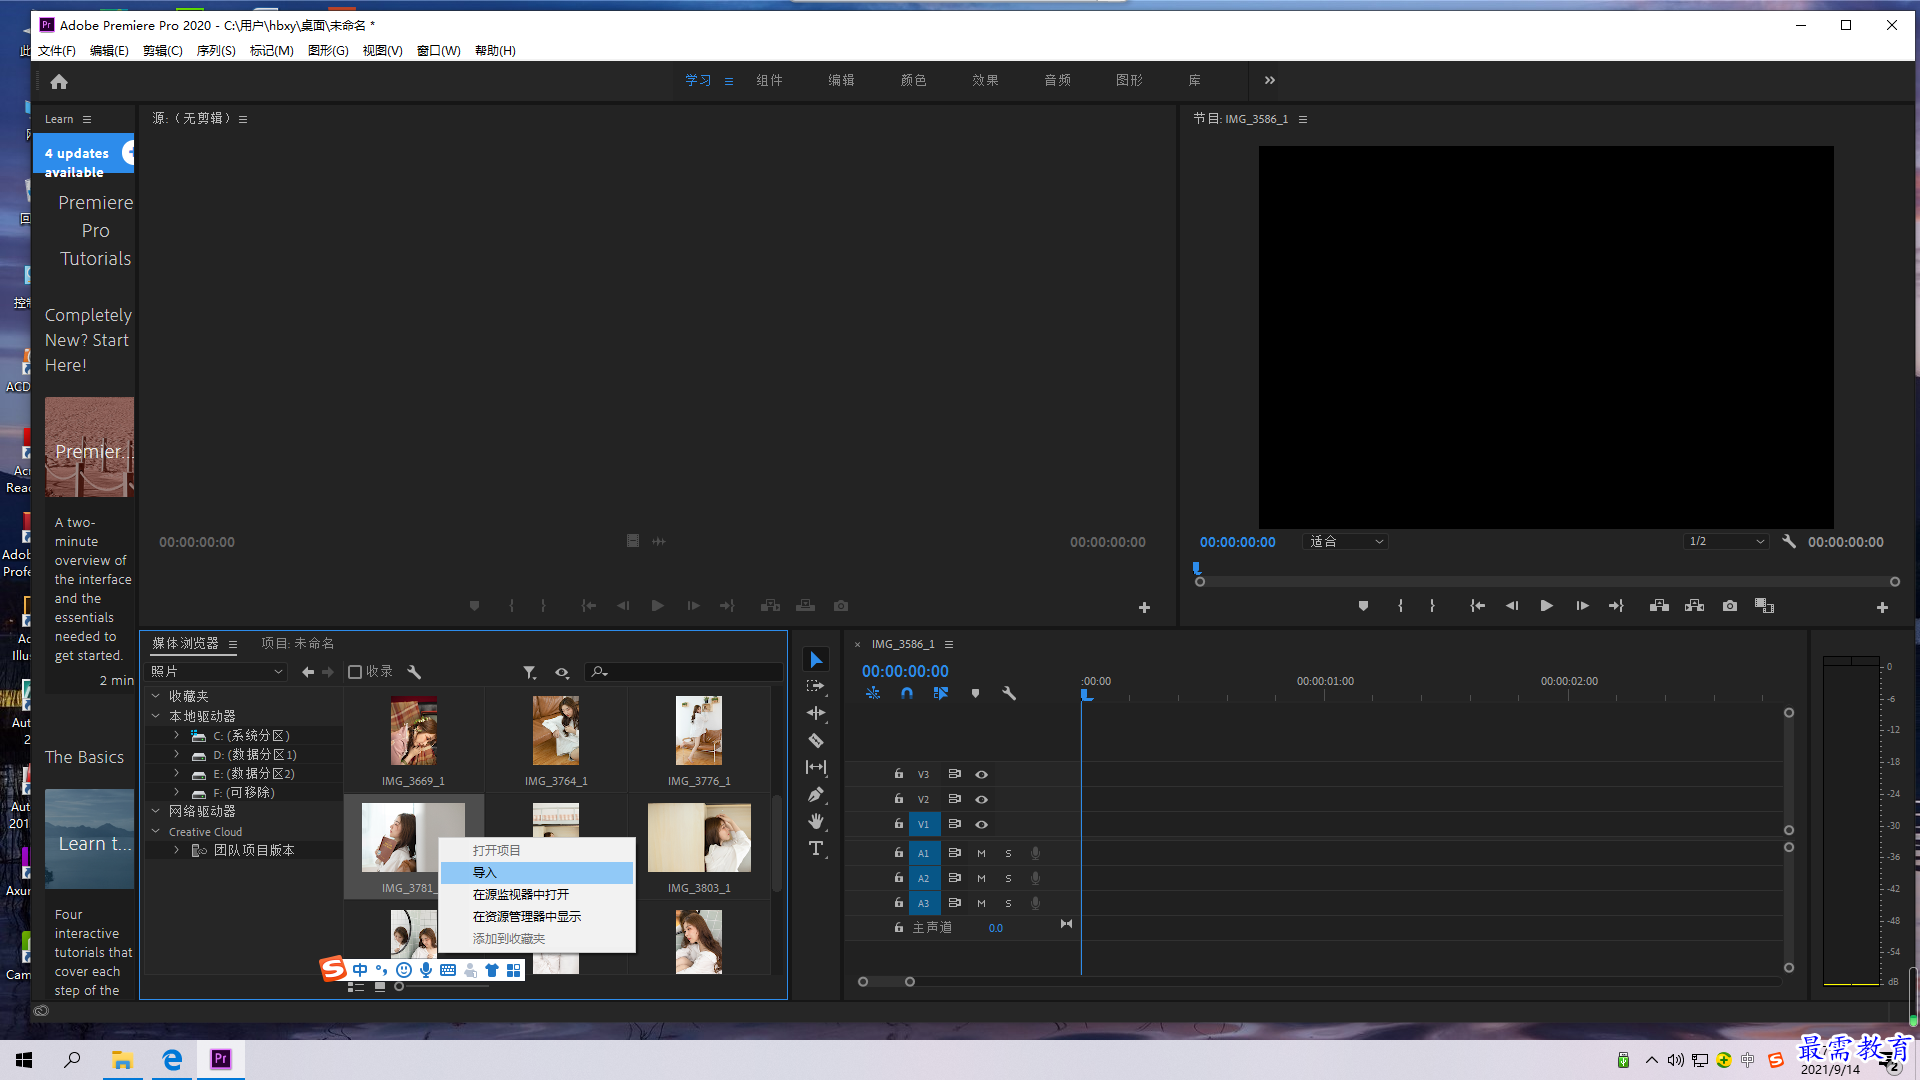This screenshot has height=1080, width=1920.
Task: Open the 1/2 playback resolution dropdown
Action: pyautogui.click(x=1726, y=541)
